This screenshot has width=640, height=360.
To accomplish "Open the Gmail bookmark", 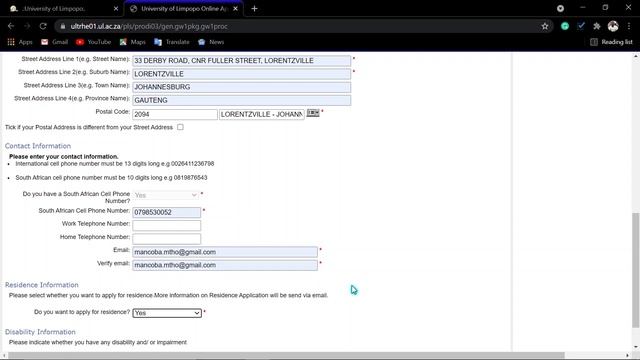I will 54,42.
